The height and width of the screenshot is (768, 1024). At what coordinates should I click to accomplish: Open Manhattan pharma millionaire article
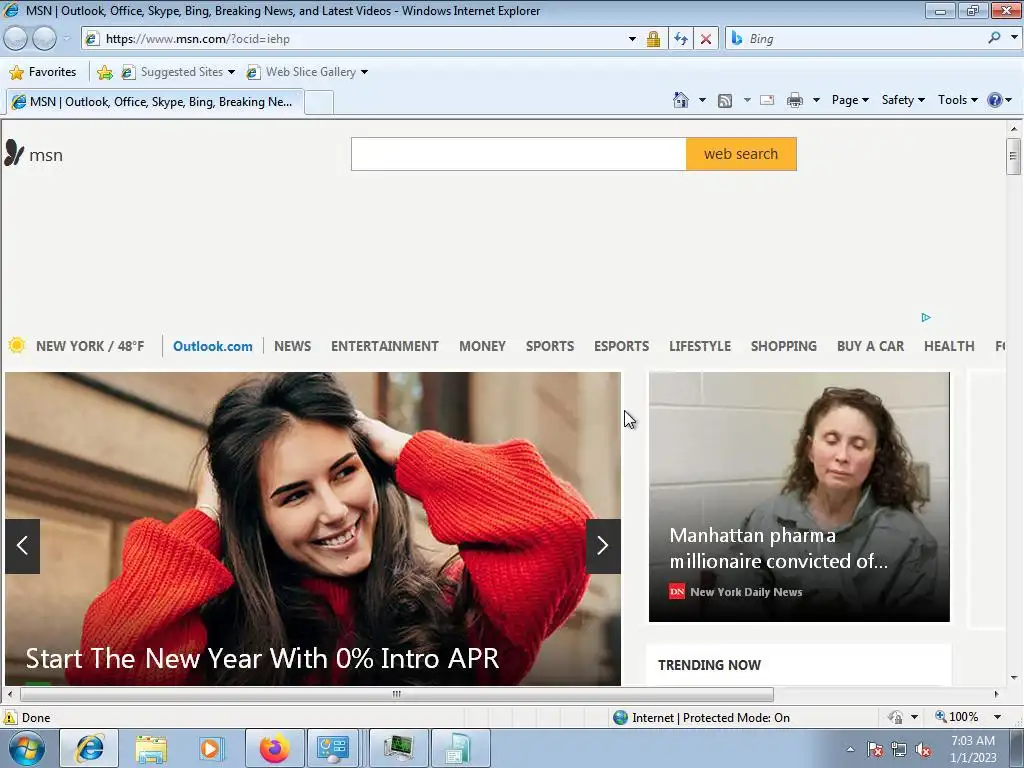click(799, 497)
